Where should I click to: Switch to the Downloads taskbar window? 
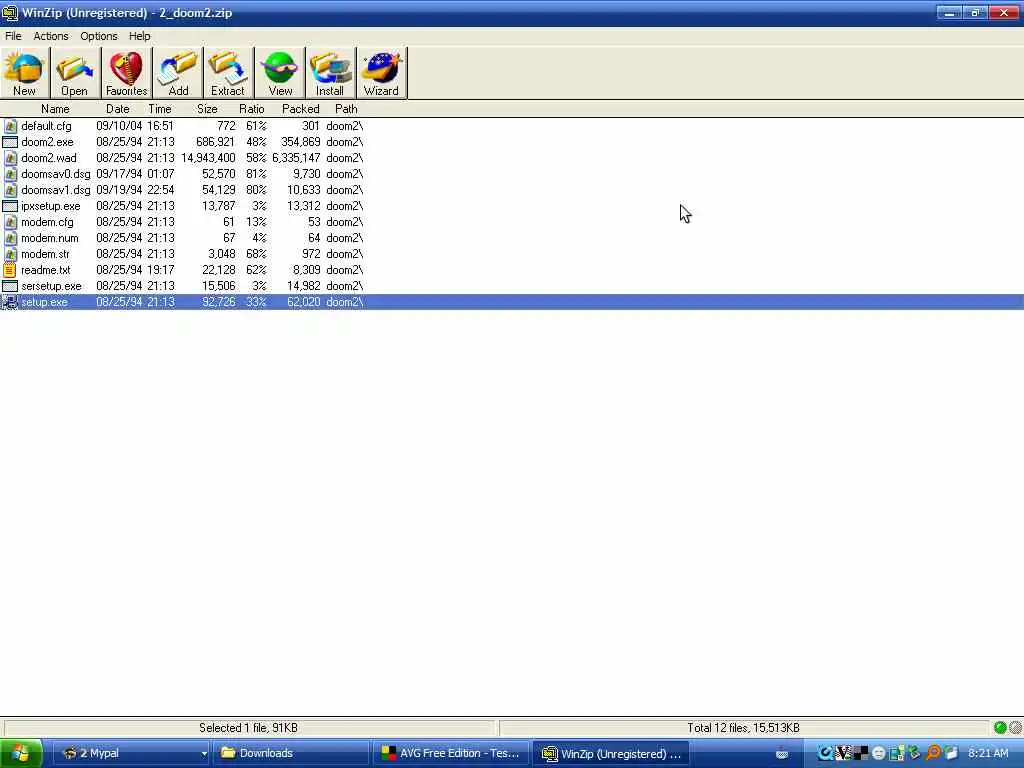[x=291, y=754]
